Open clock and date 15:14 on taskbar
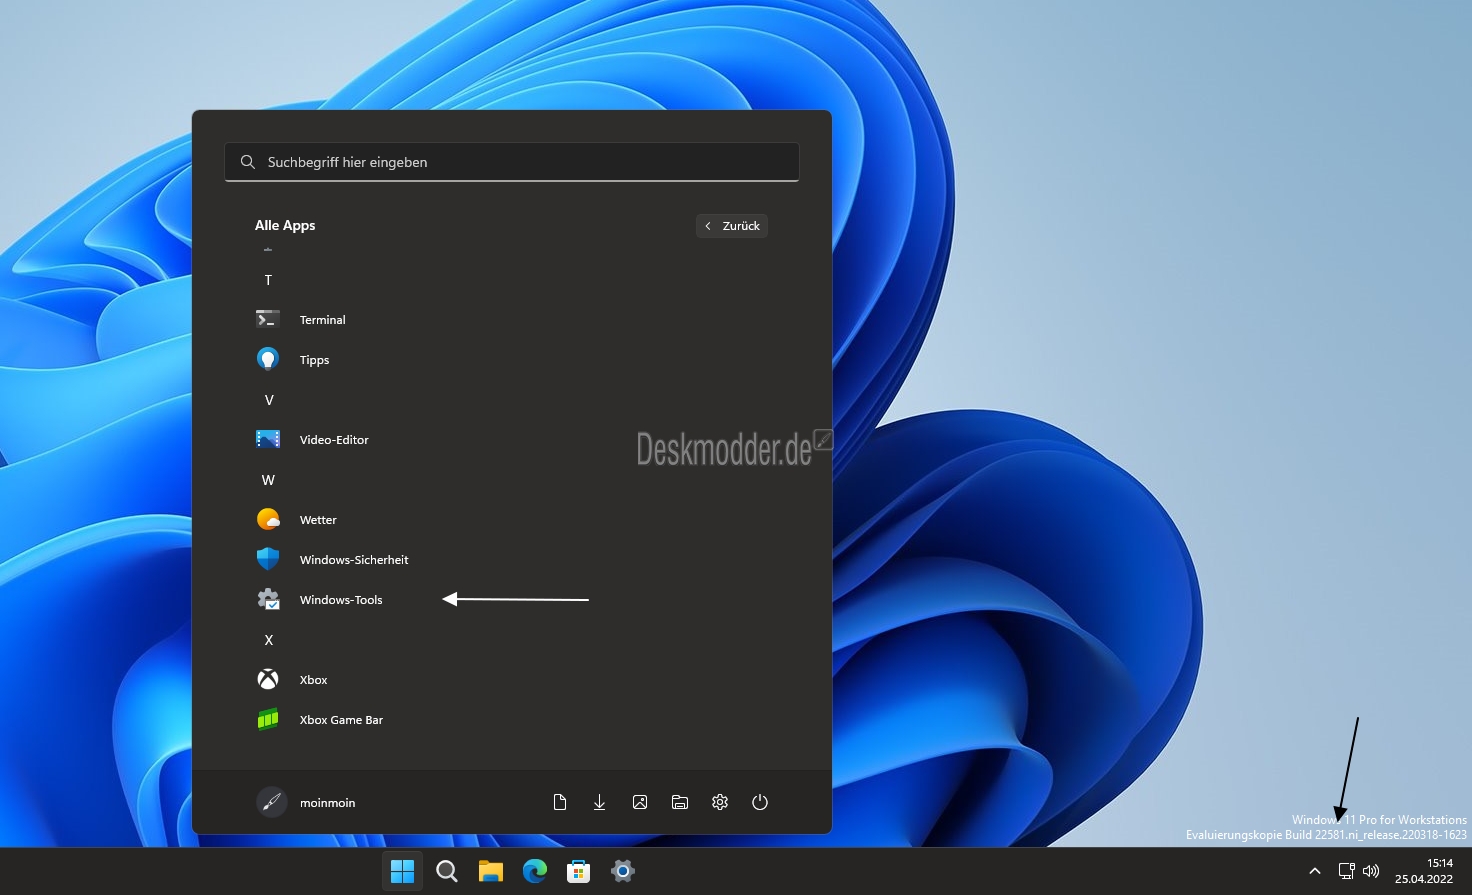The height and width of the screenshot is (895, 1472). pos(1424,871)
